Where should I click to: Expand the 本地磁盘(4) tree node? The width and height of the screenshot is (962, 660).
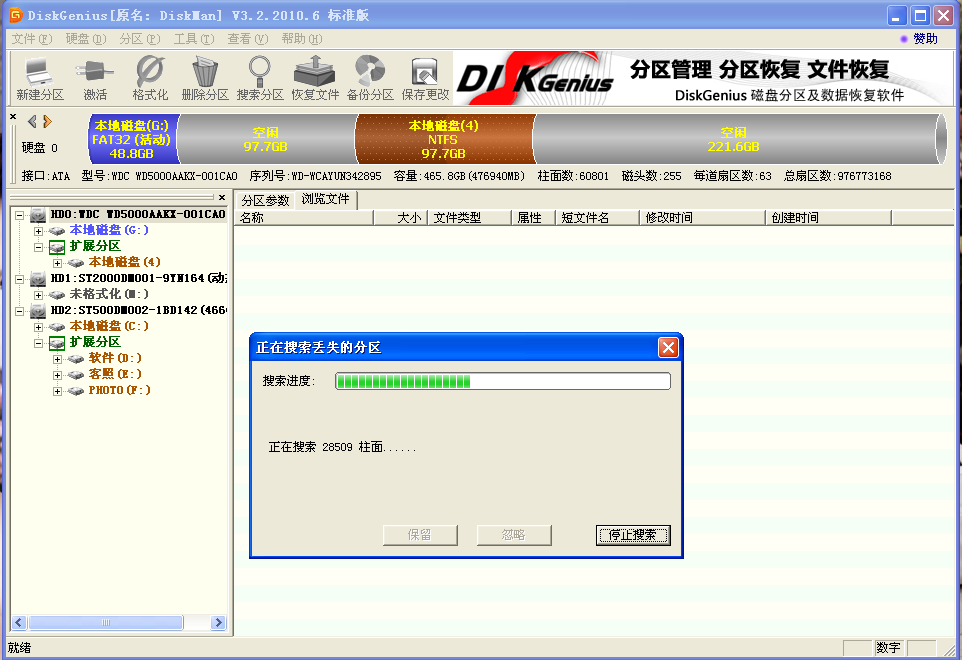57,263
